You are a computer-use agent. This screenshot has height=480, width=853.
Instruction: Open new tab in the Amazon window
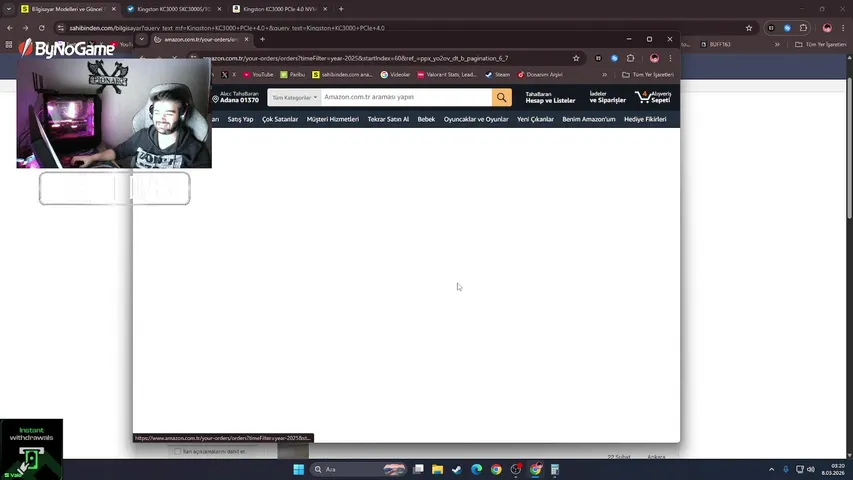click(262, 39)
